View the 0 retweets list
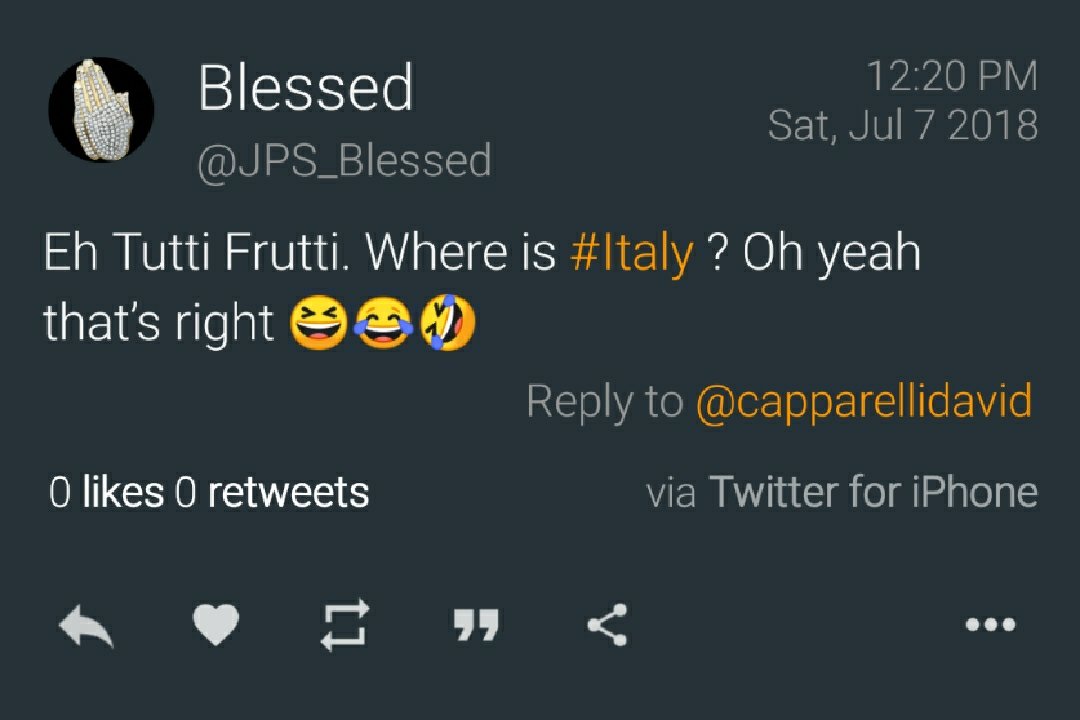1080x720 pixels. (272, 492)
